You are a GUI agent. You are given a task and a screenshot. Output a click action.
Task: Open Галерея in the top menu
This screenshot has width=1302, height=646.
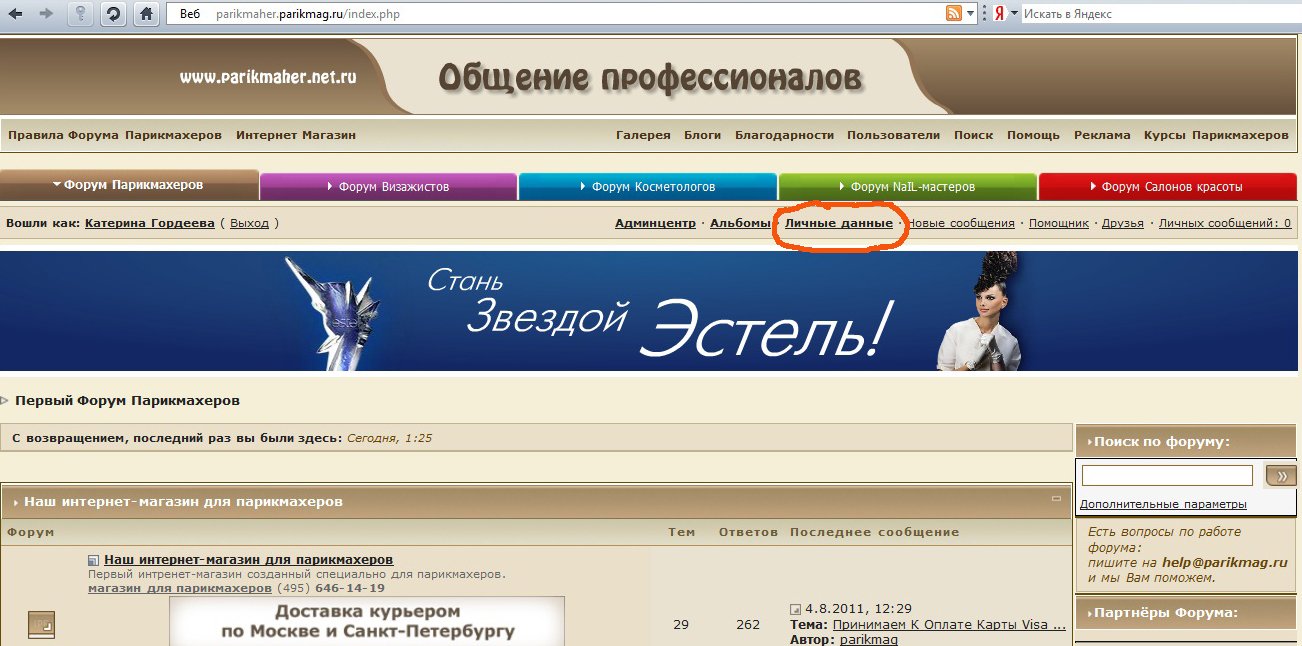pos(643,135)
